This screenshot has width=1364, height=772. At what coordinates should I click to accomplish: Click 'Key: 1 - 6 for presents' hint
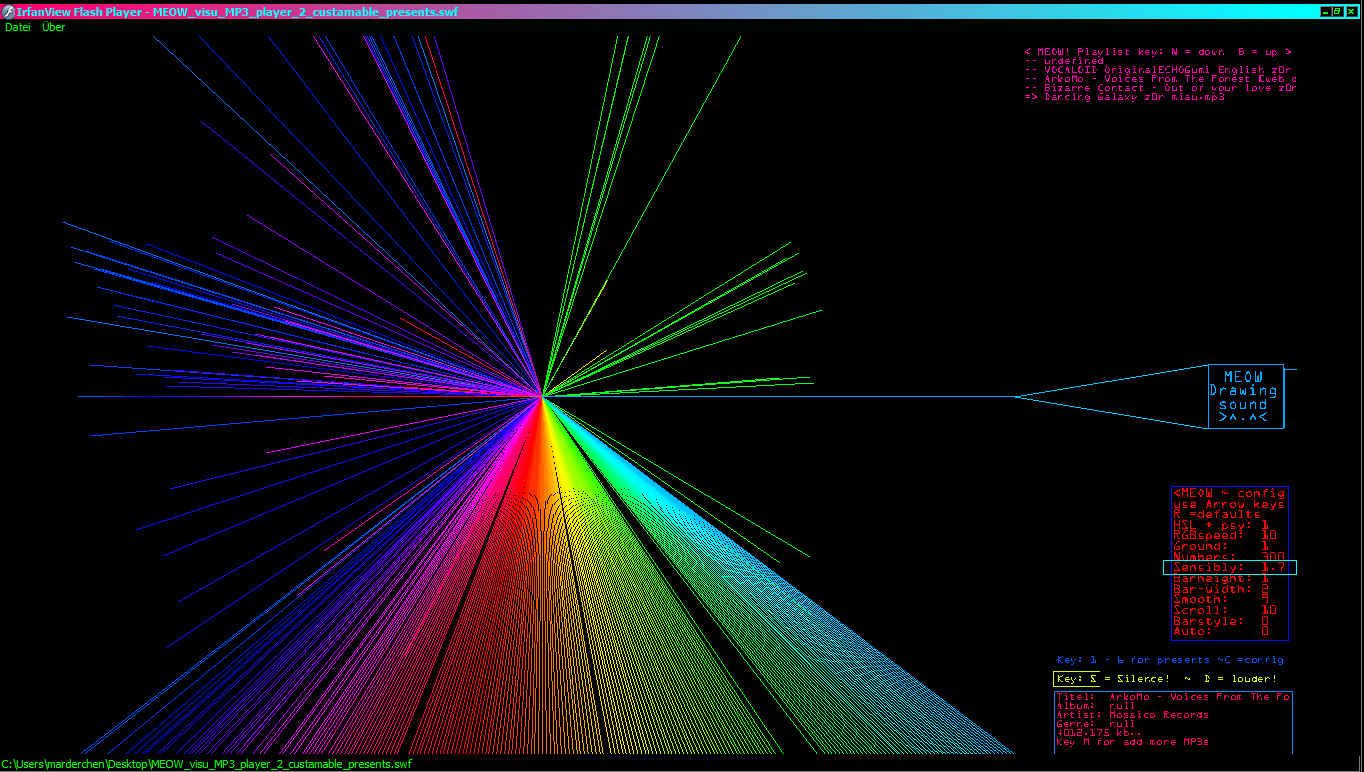point(1170,660)
